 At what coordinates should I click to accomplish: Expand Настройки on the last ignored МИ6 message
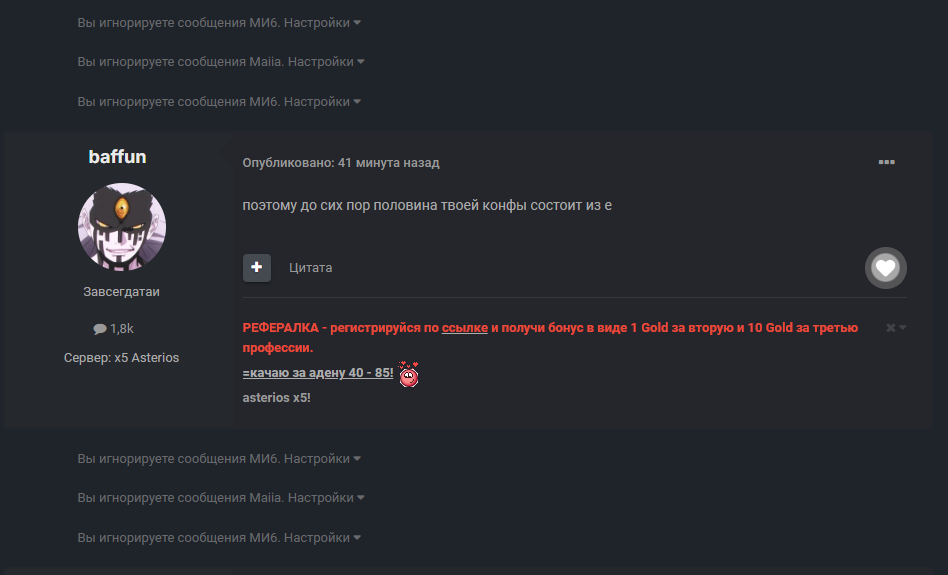[322, 538]
